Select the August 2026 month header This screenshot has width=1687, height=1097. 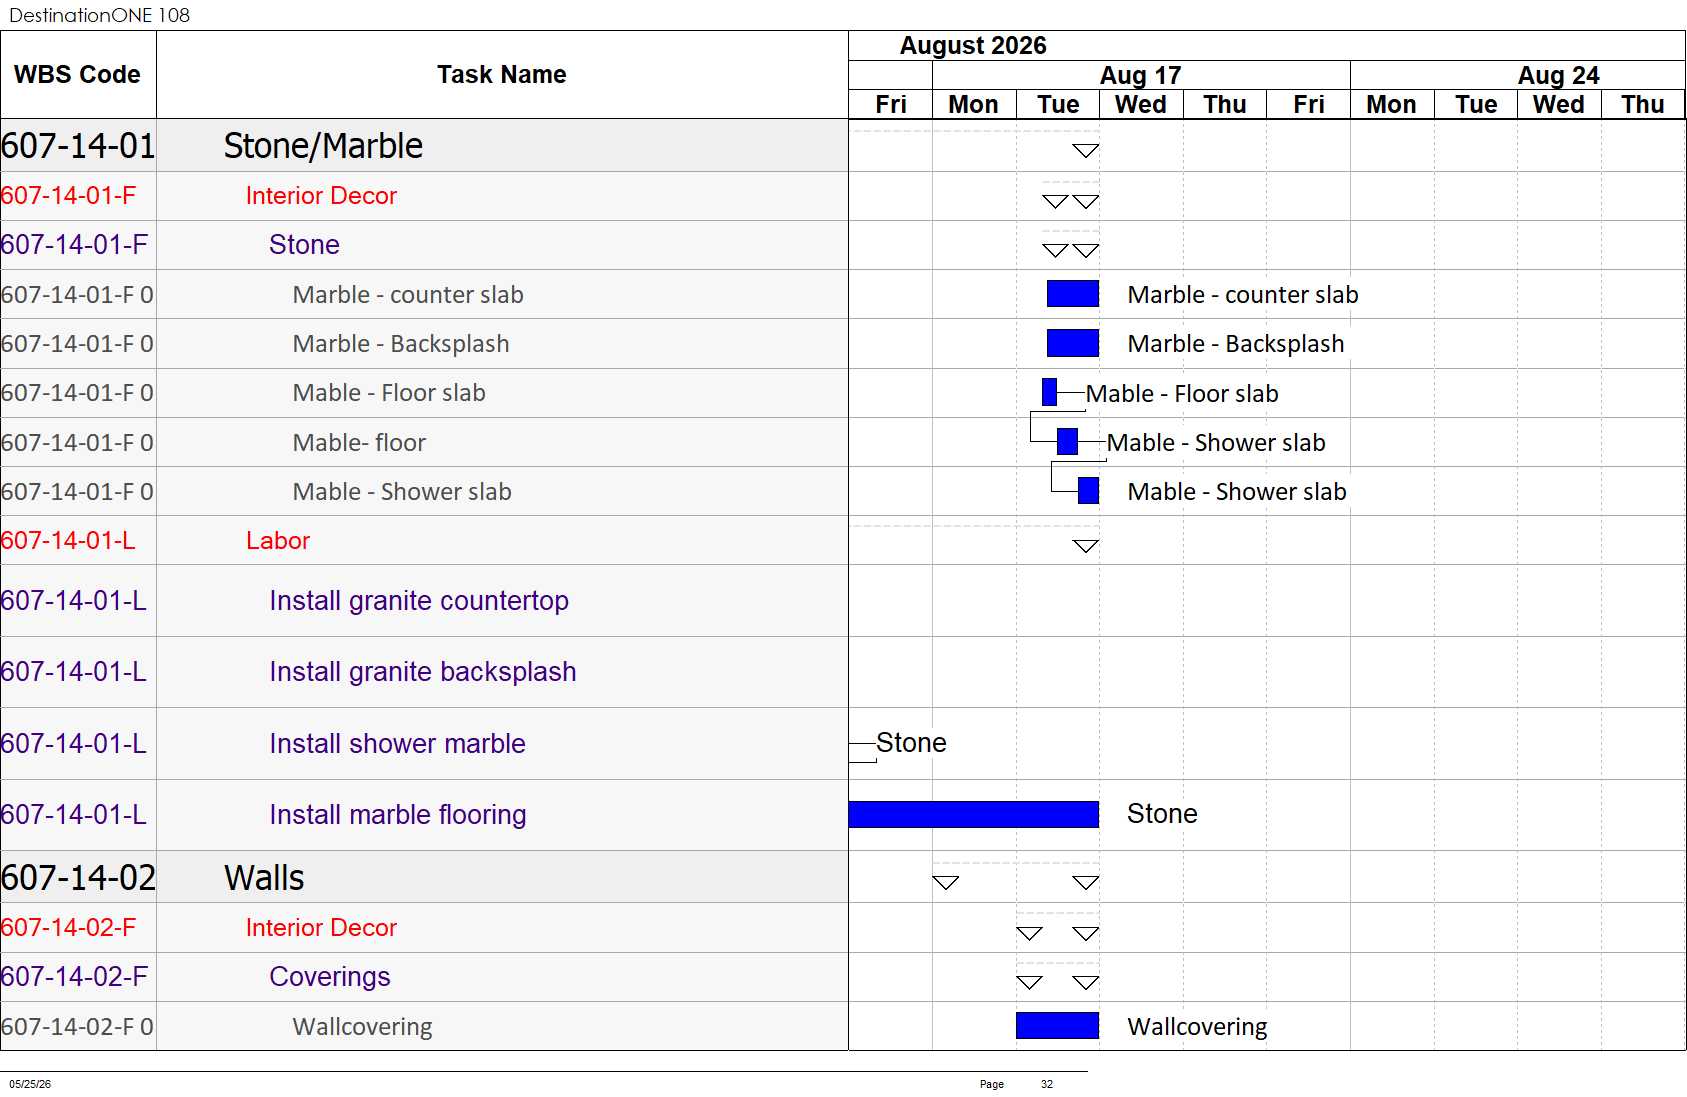point(973,46)
